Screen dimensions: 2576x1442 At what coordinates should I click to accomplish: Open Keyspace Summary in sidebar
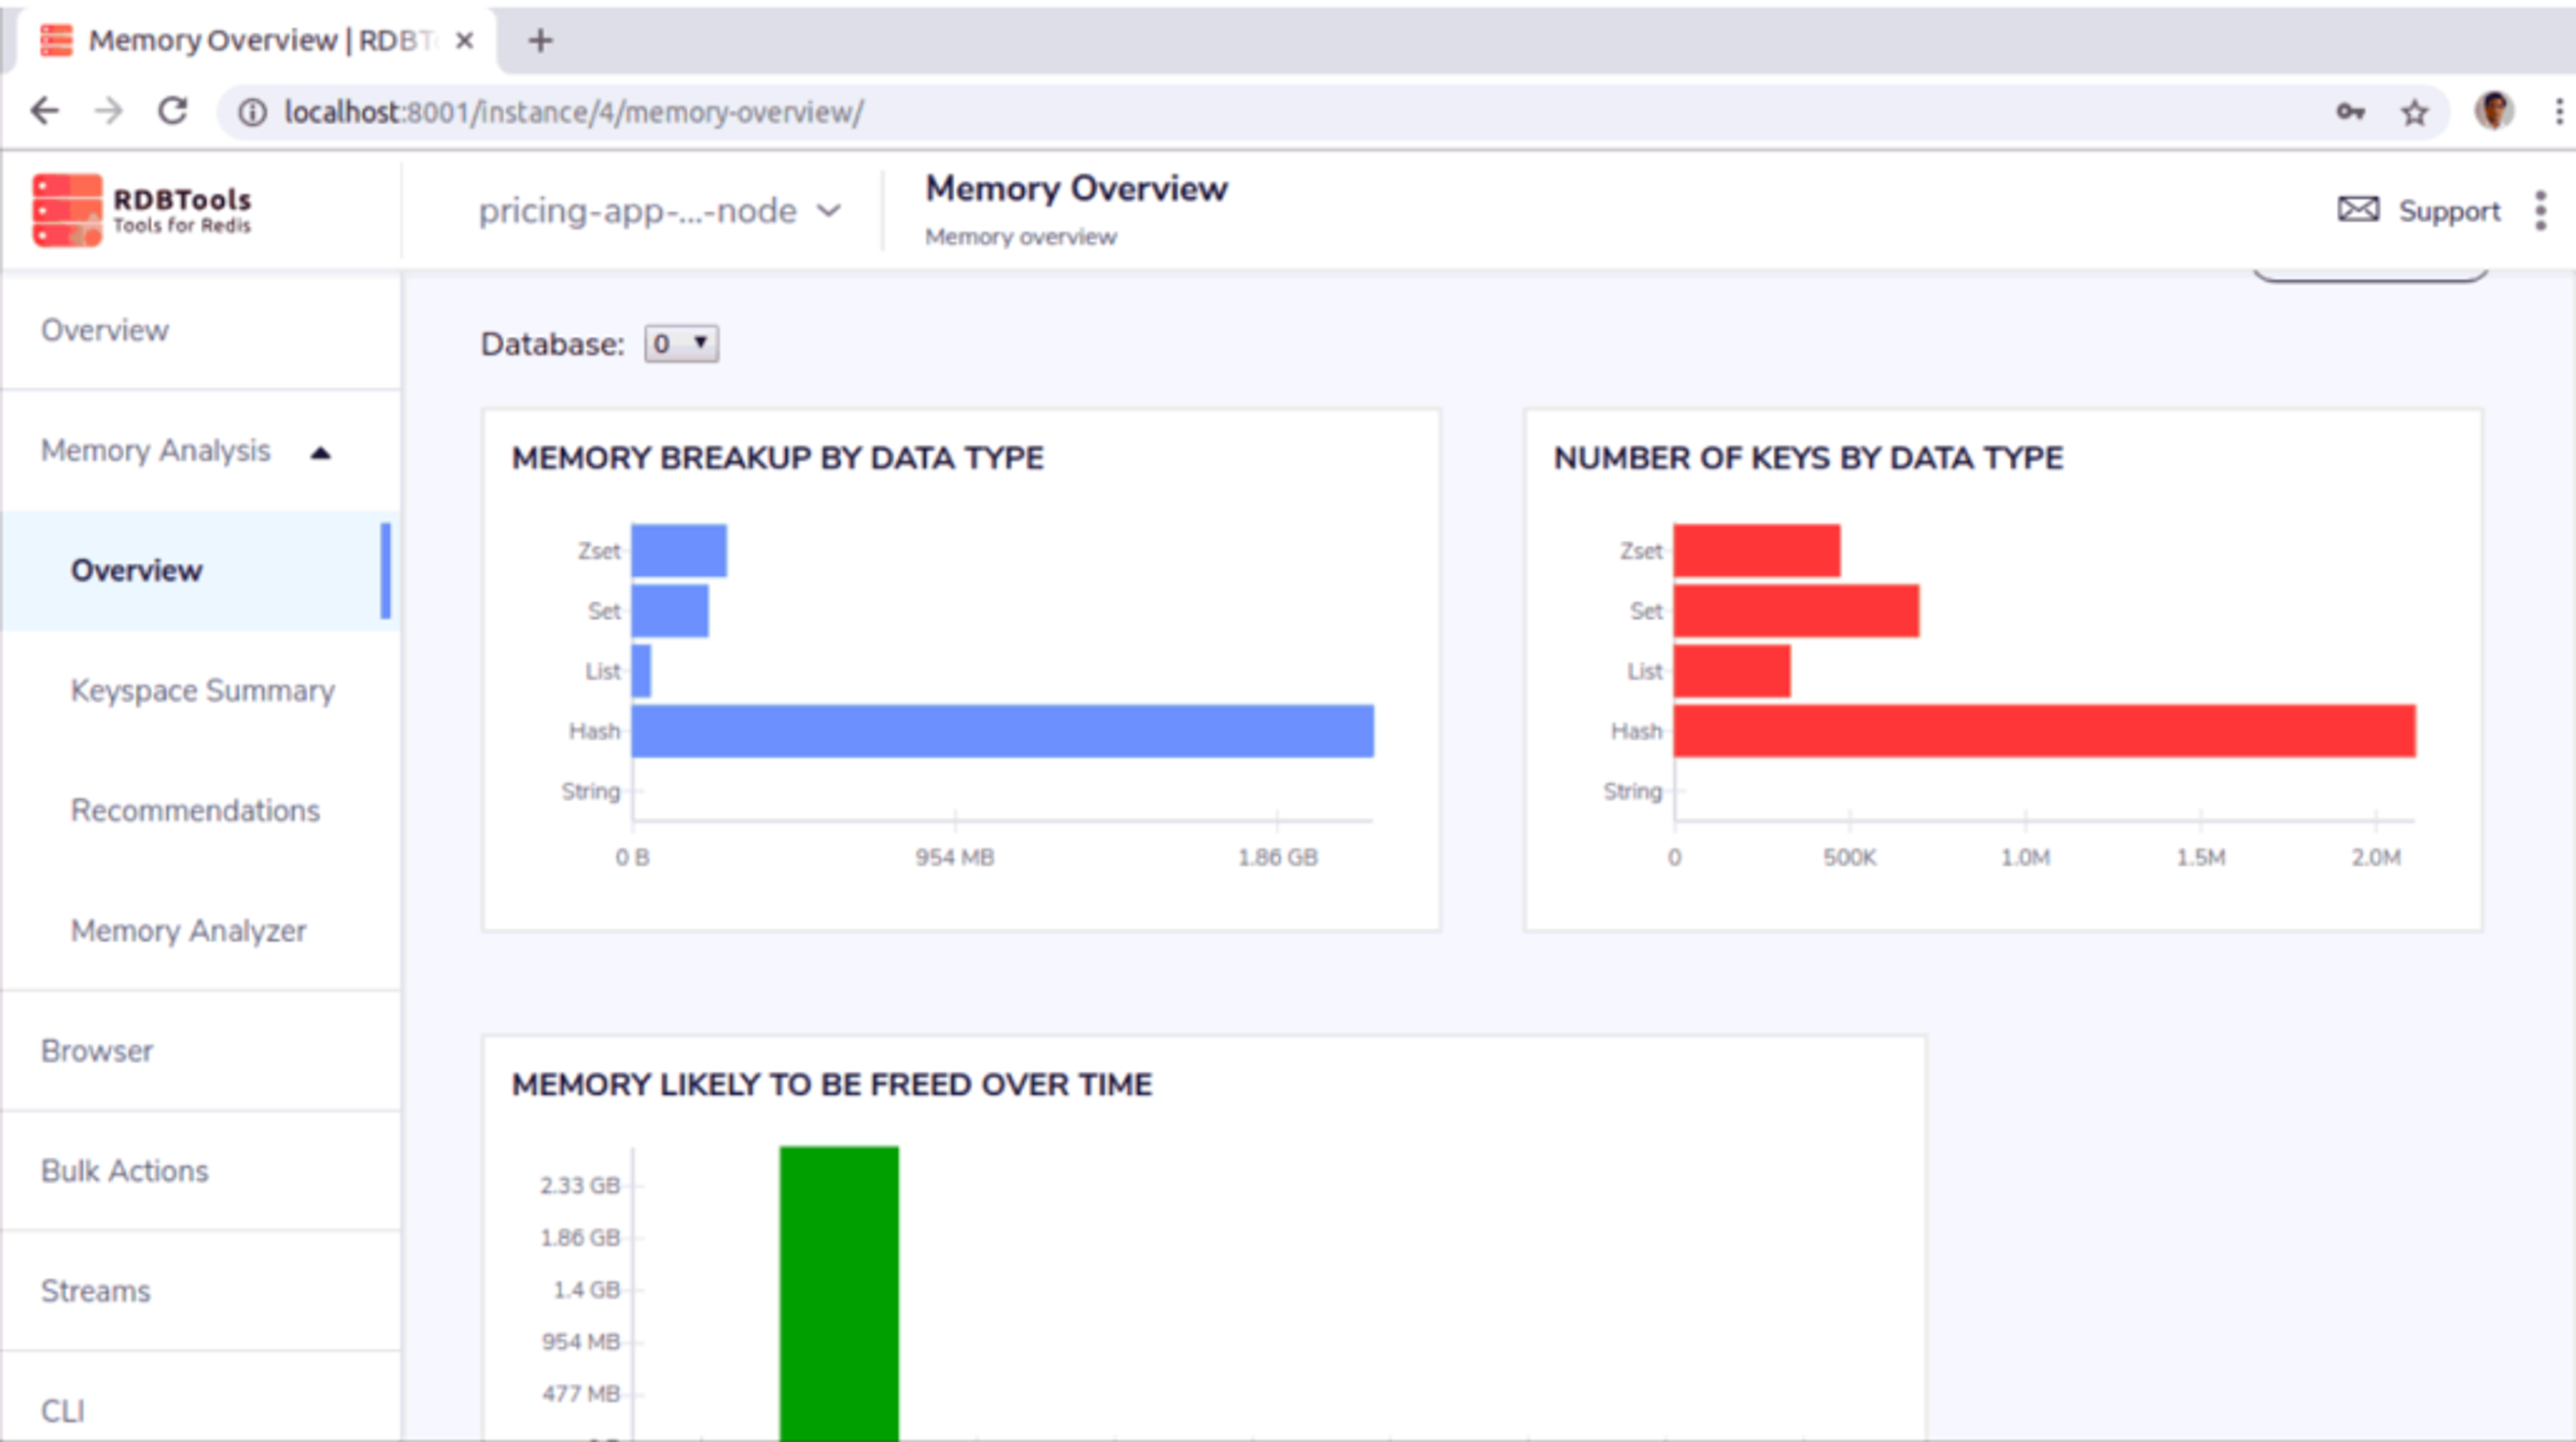click(x=202, y=691)
